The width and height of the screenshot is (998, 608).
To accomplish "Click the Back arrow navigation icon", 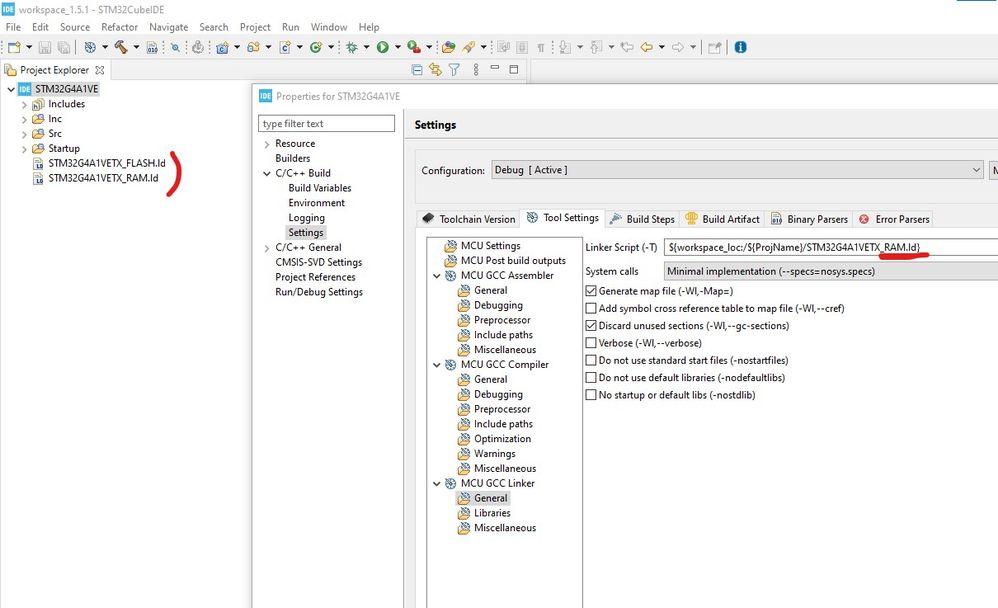I will [x=647, y=47].
